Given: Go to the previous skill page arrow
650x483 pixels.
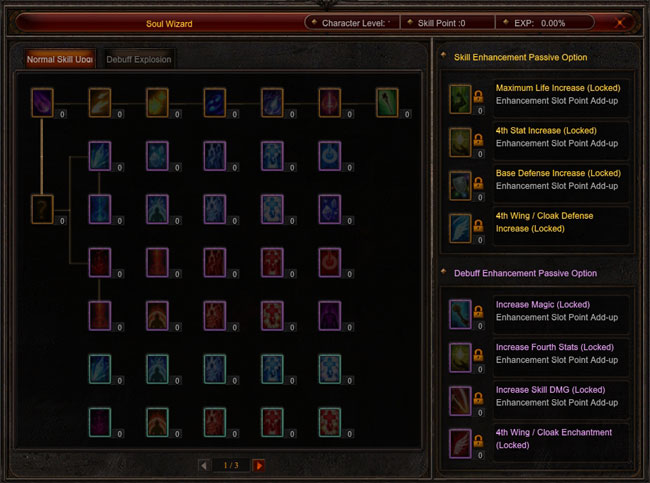Looking at the screenshot, I should (204, 466).
